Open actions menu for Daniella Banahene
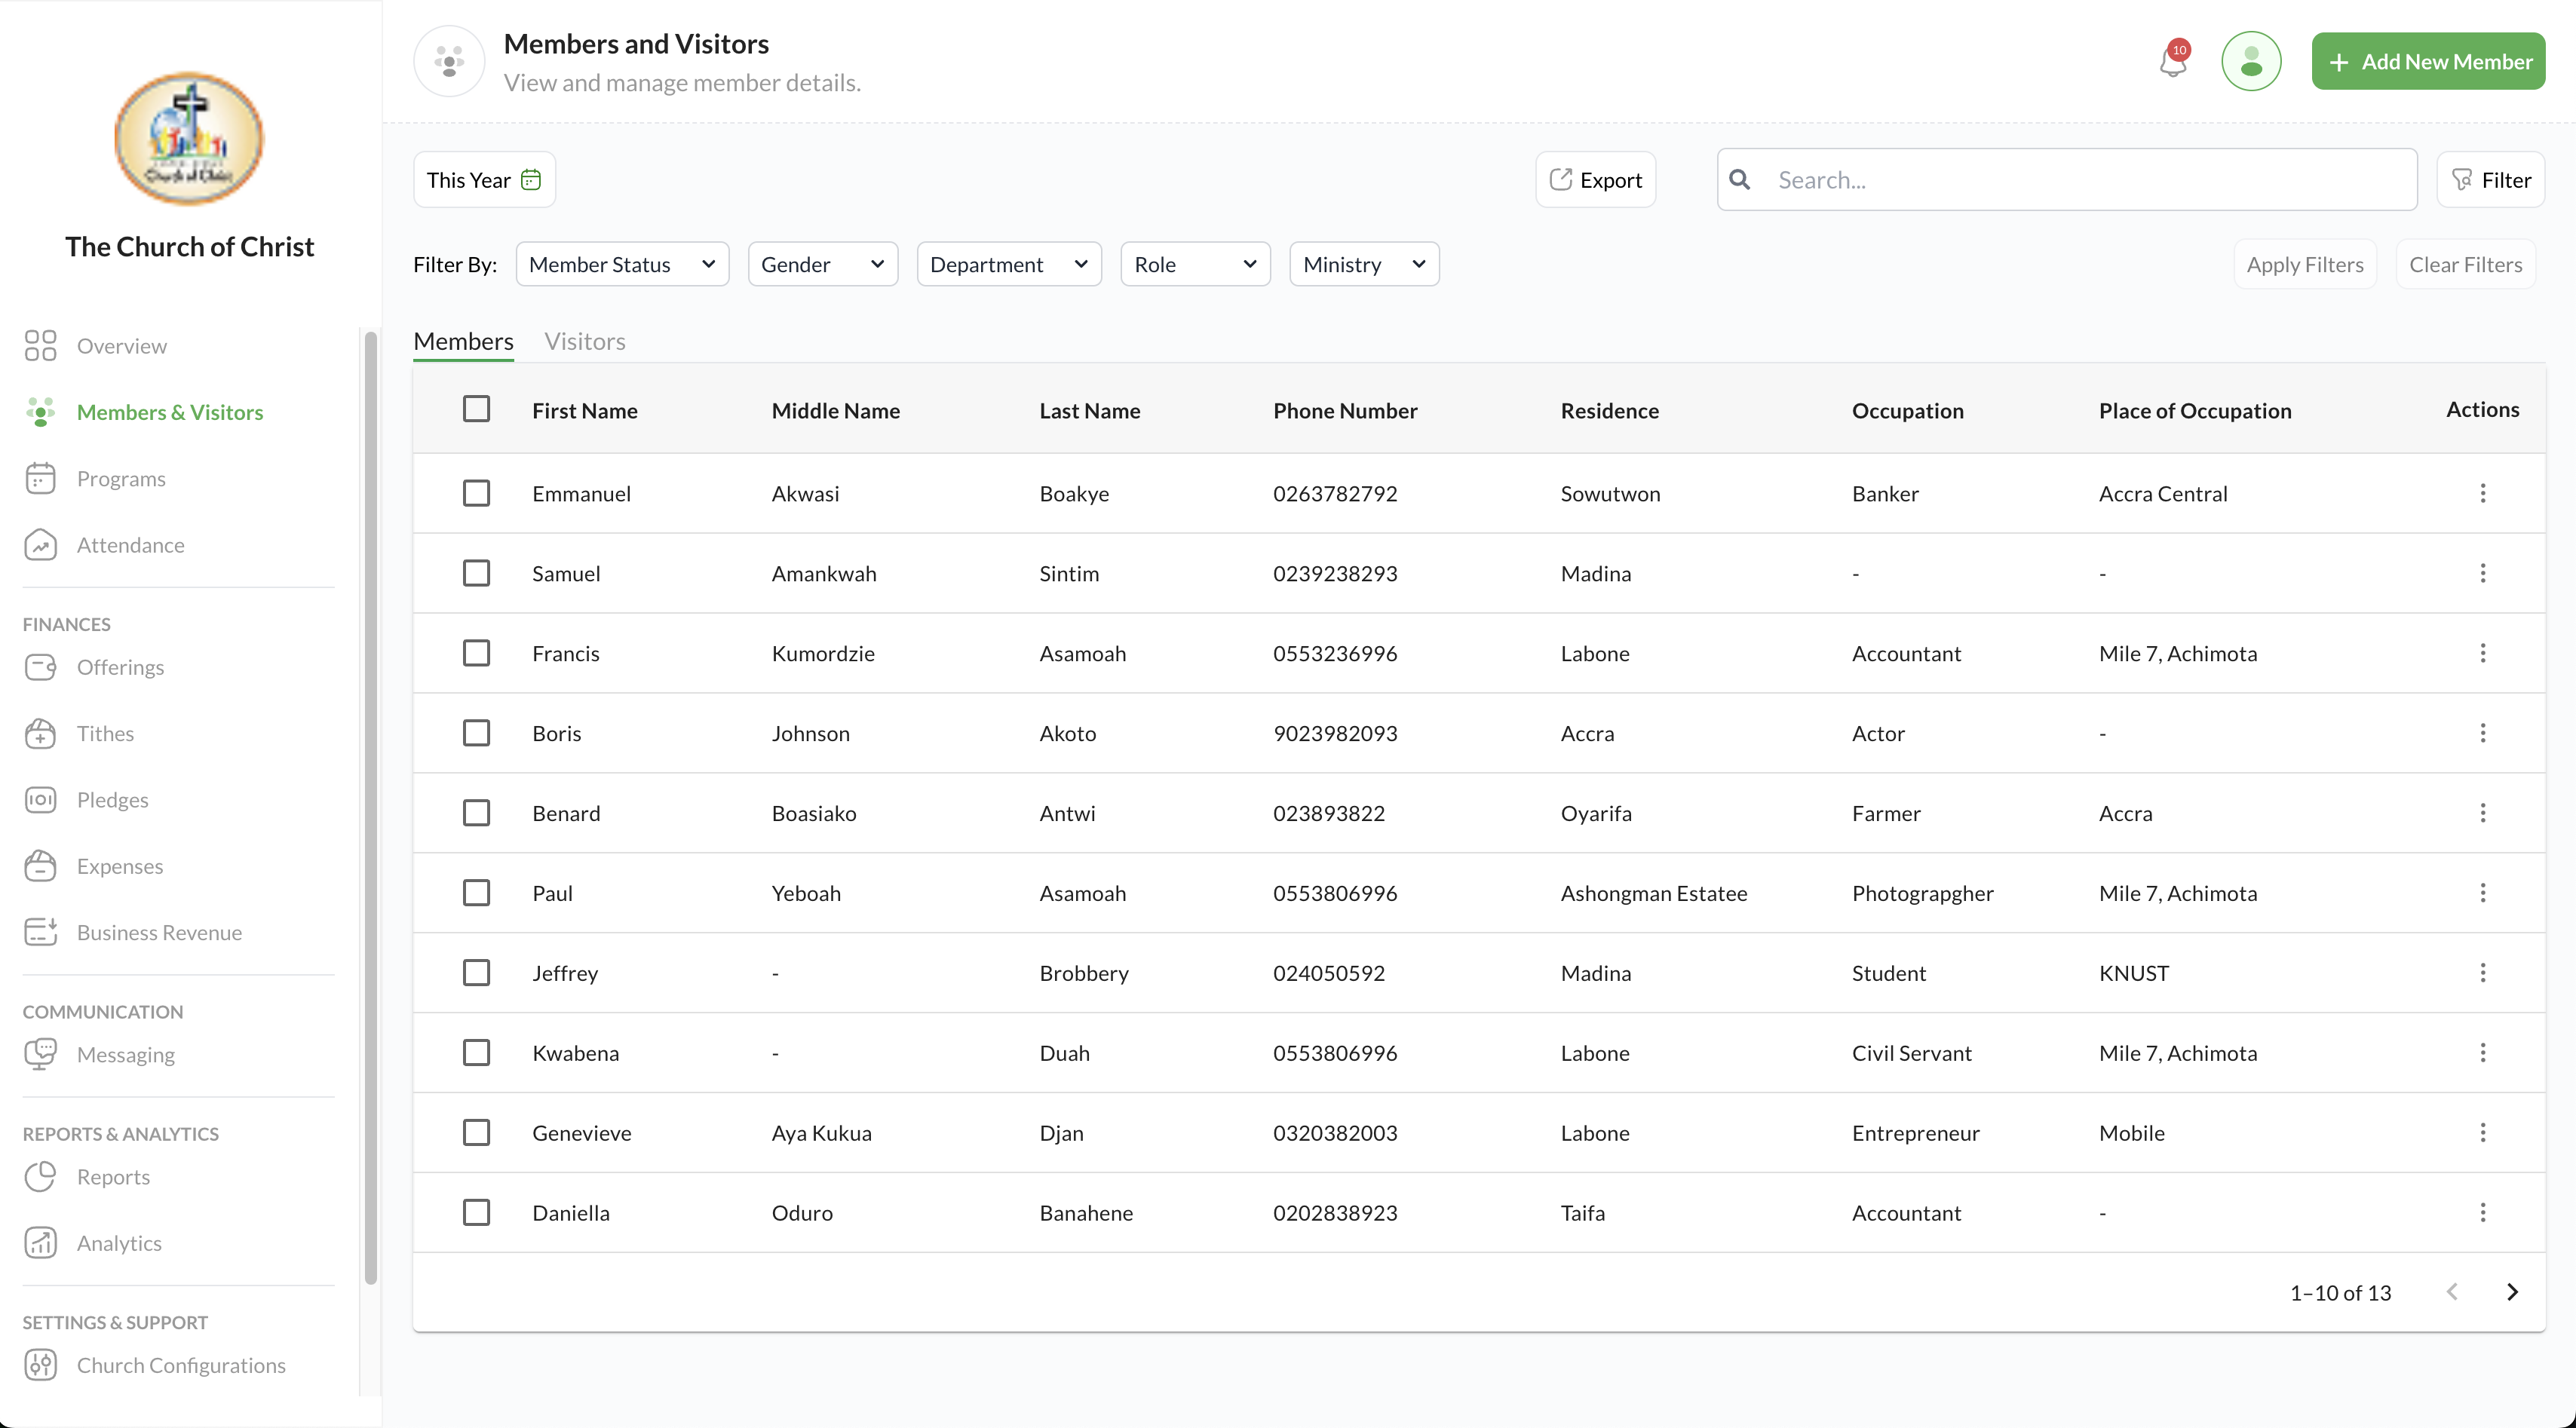Screen dimensions: 2576x1428 click(x=2482, y=1213)
